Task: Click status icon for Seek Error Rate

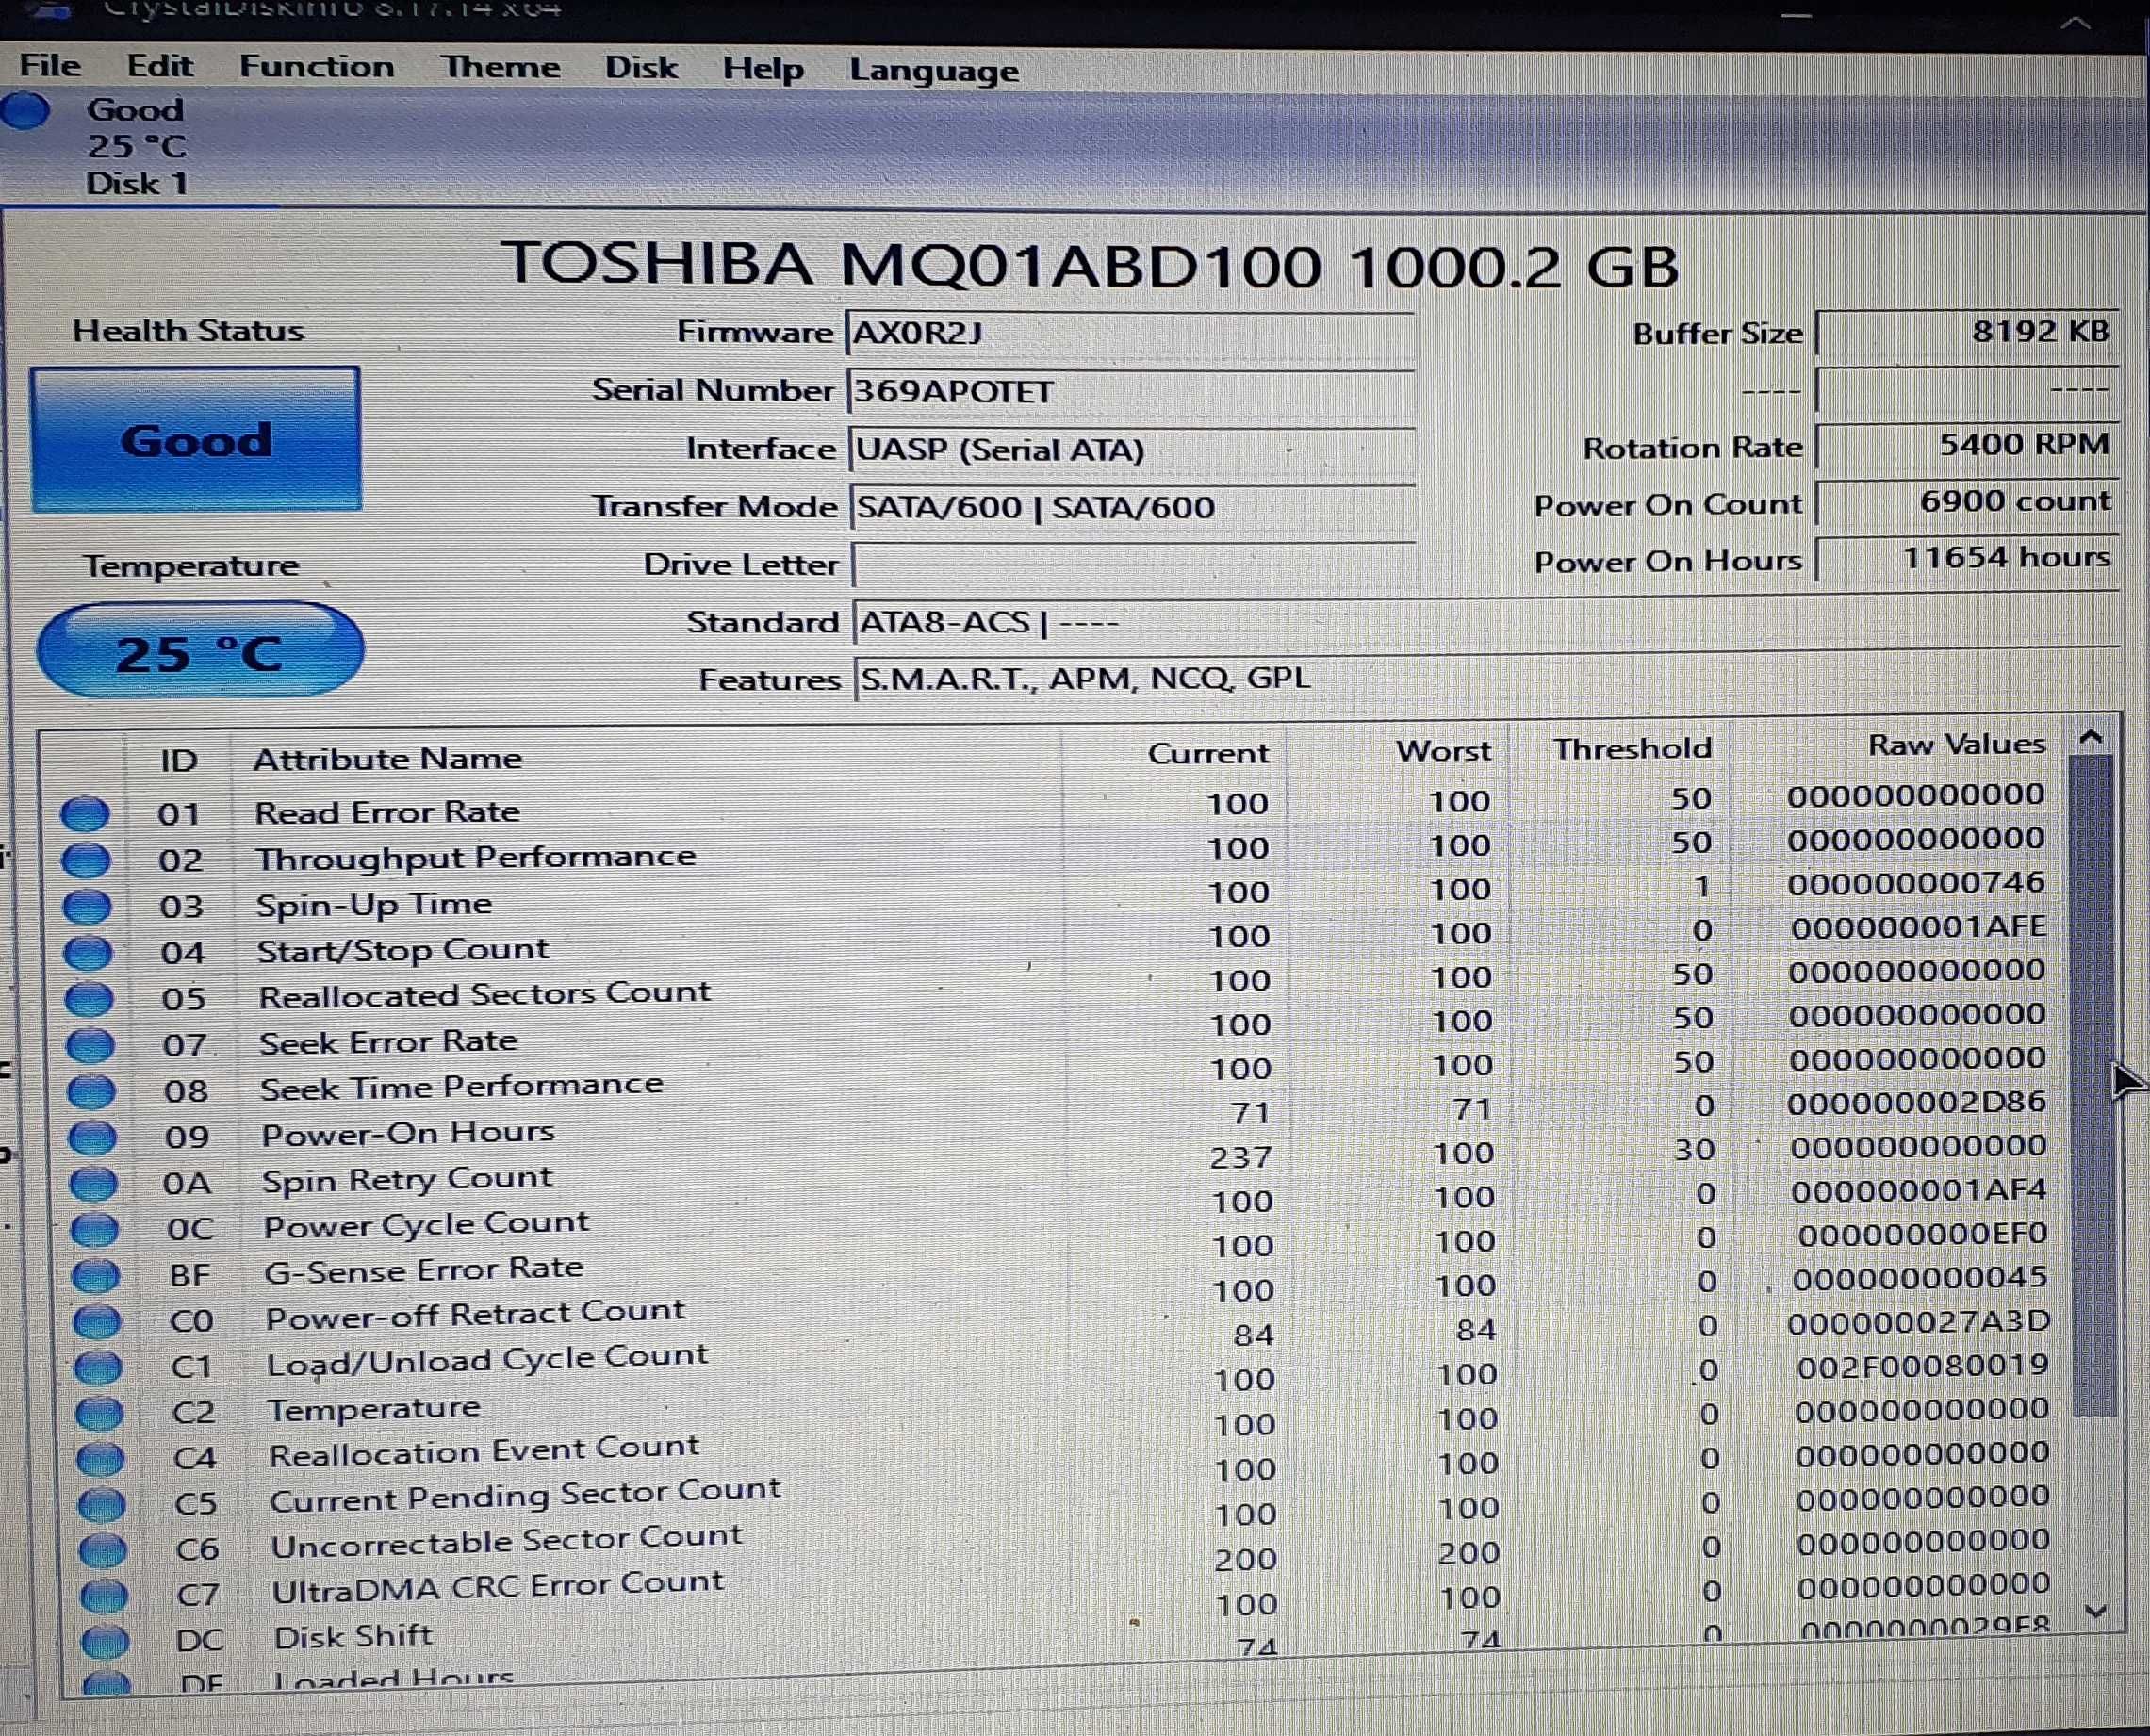Action: pos(90,1046)
